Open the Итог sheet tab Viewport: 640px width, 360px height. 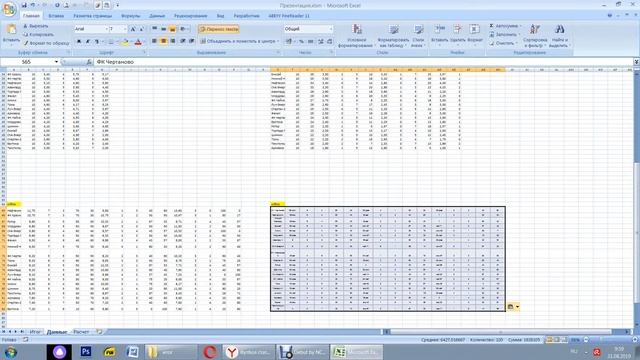tap(35, 332)
